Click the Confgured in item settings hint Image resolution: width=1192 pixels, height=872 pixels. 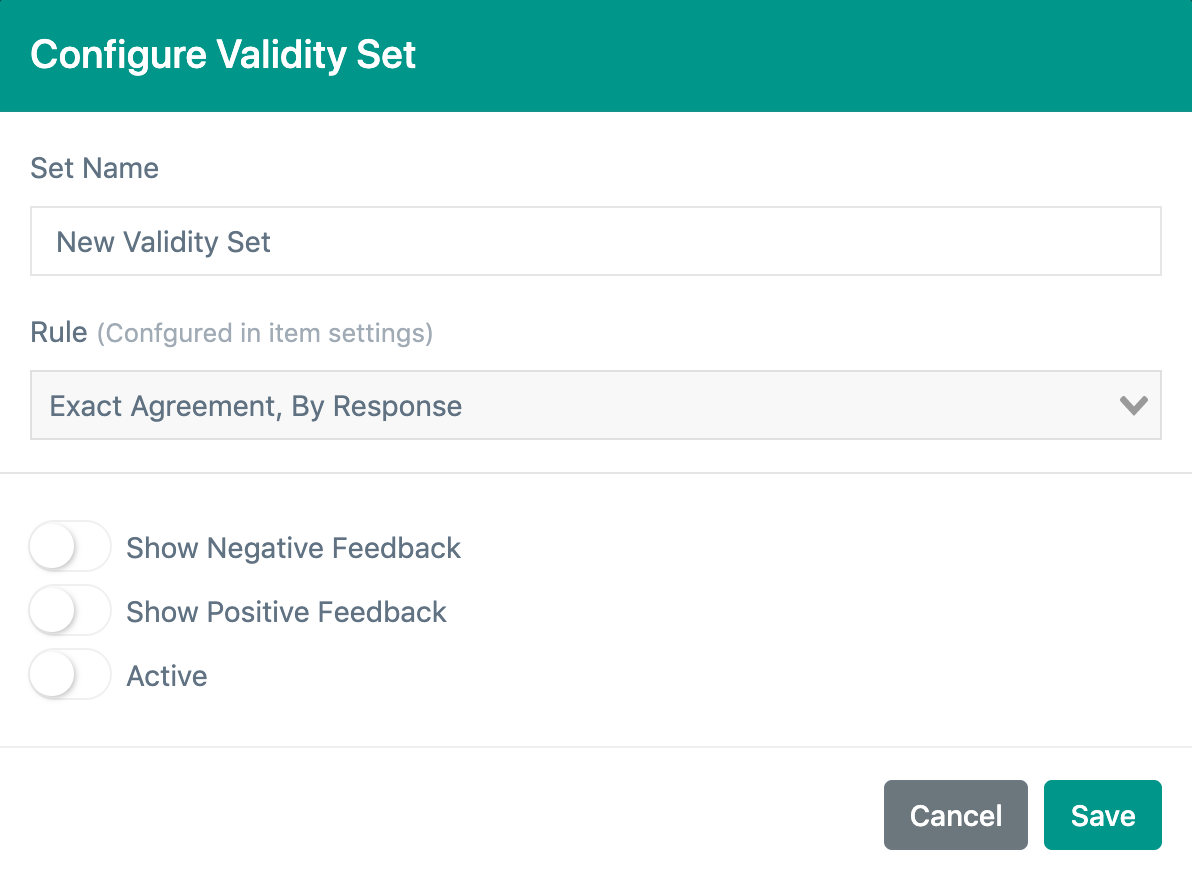point(264,333)
